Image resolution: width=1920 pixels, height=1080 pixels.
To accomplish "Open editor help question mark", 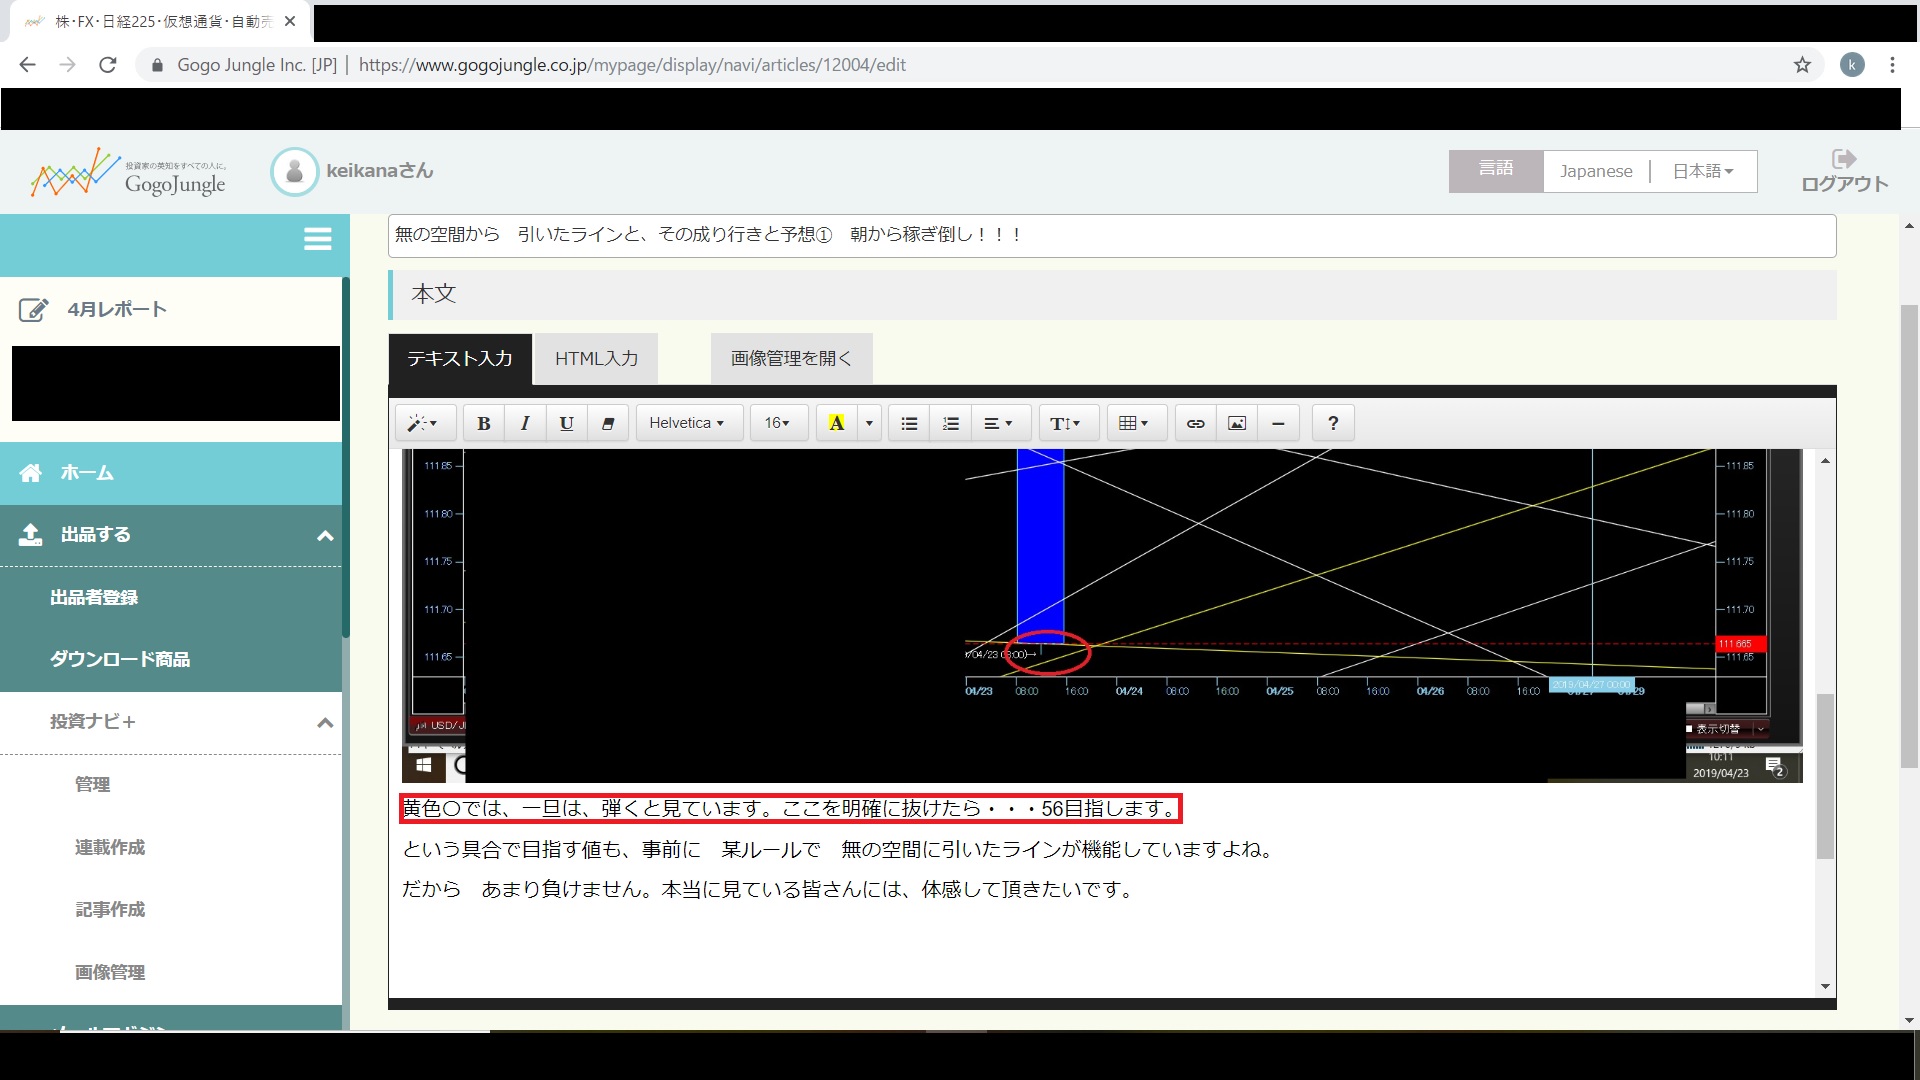I will (x=1333, y=423).
